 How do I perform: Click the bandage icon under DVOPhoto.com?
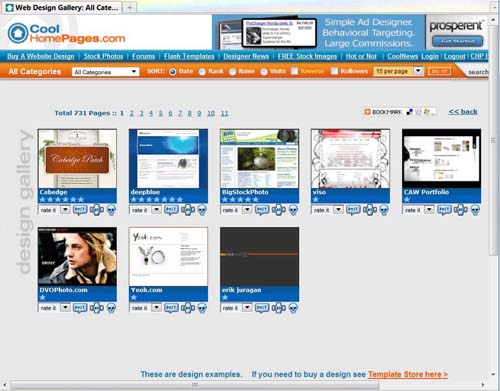tap(97, 308)
